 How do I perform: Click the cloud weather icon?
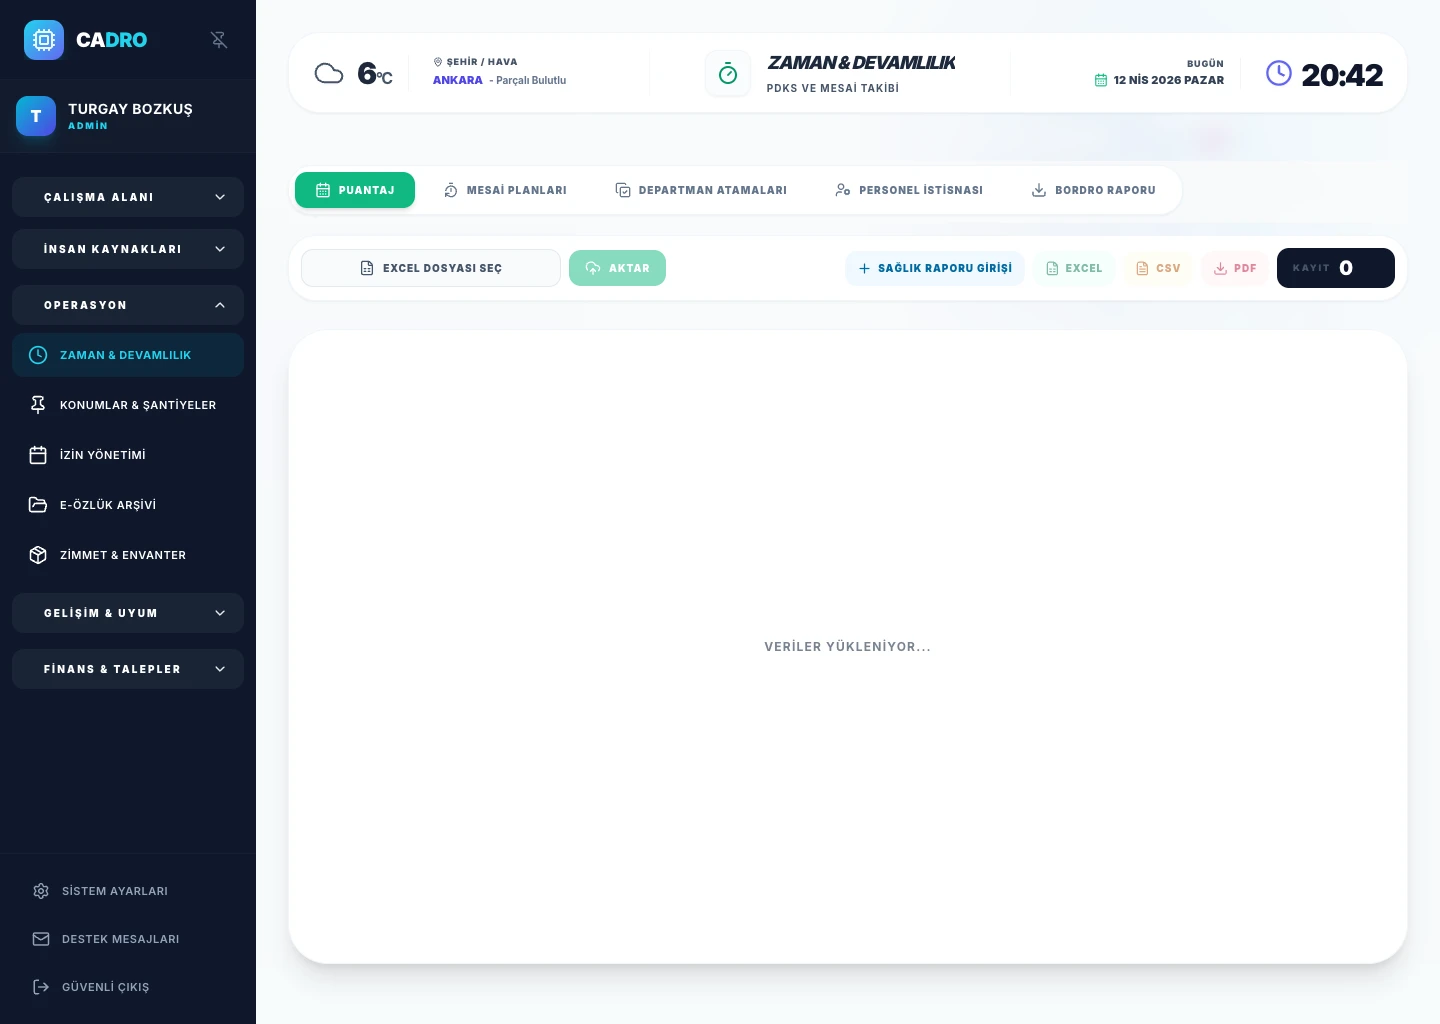329,73
